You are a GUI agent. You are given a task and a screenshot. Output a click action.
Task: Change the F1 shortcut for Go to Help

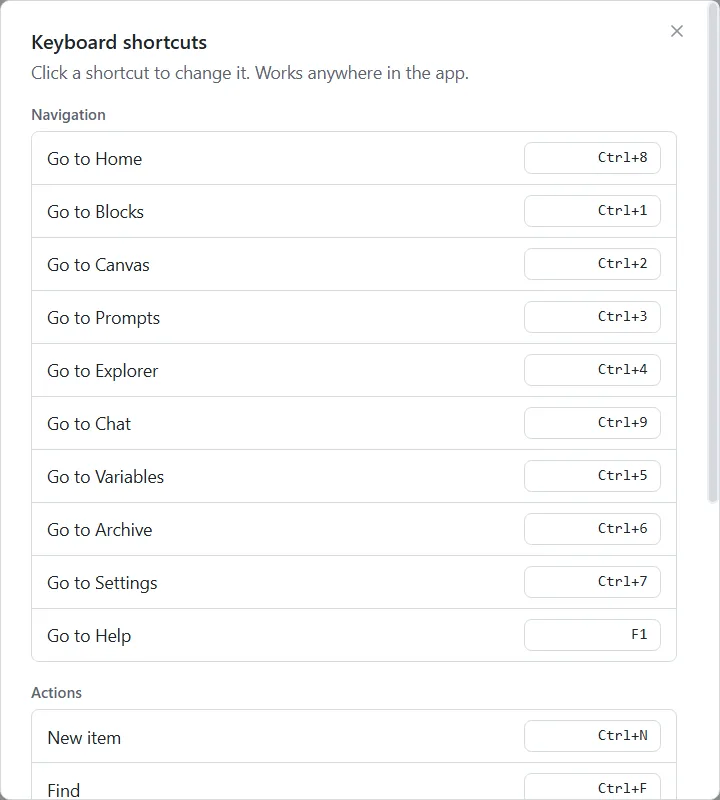592,636
